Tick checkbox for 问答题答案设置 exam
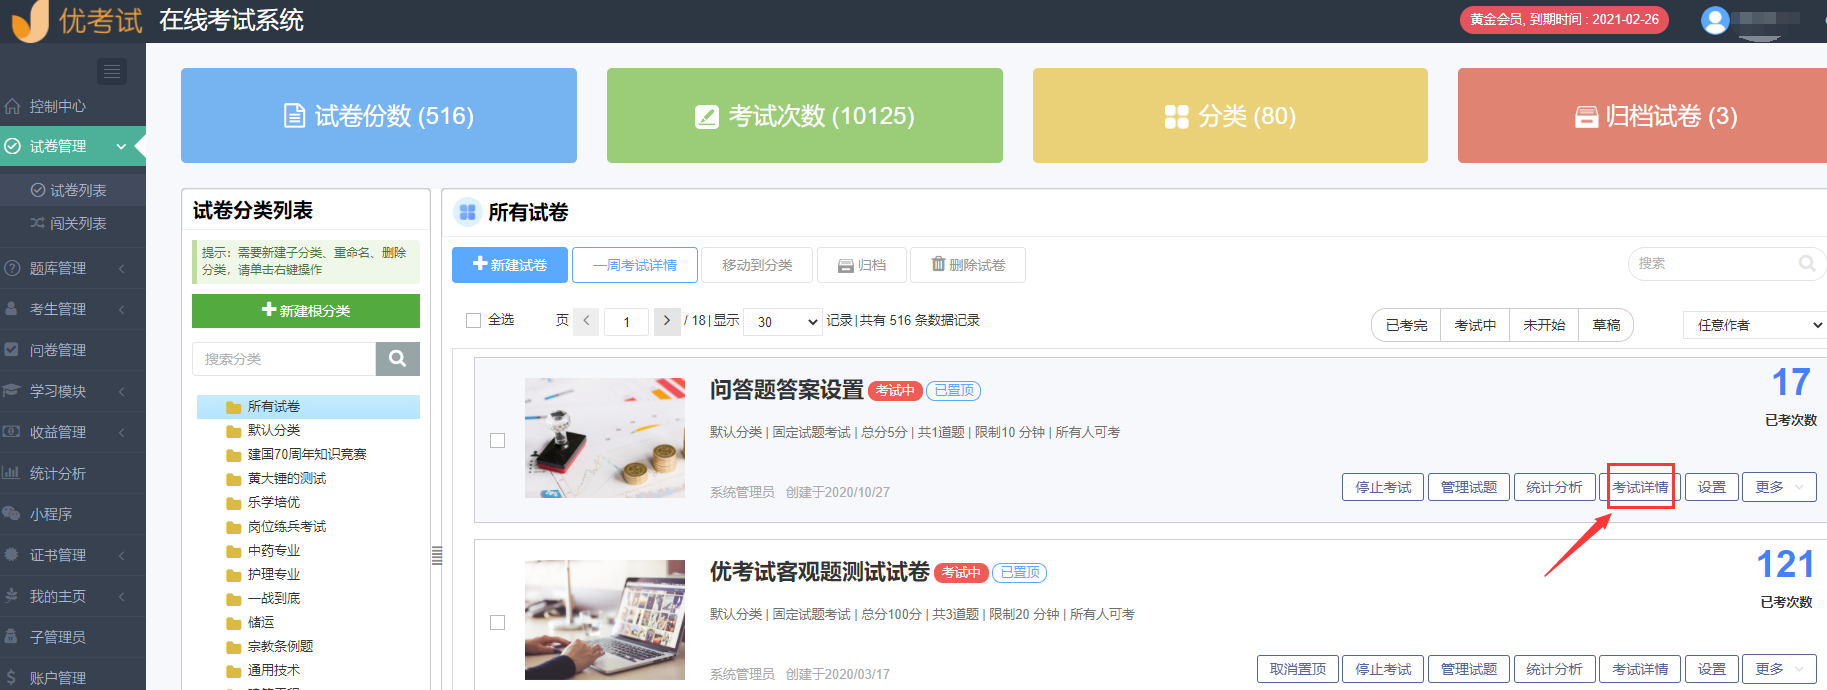The width and height of the screenshot is (1827, 690). point(497,440)
